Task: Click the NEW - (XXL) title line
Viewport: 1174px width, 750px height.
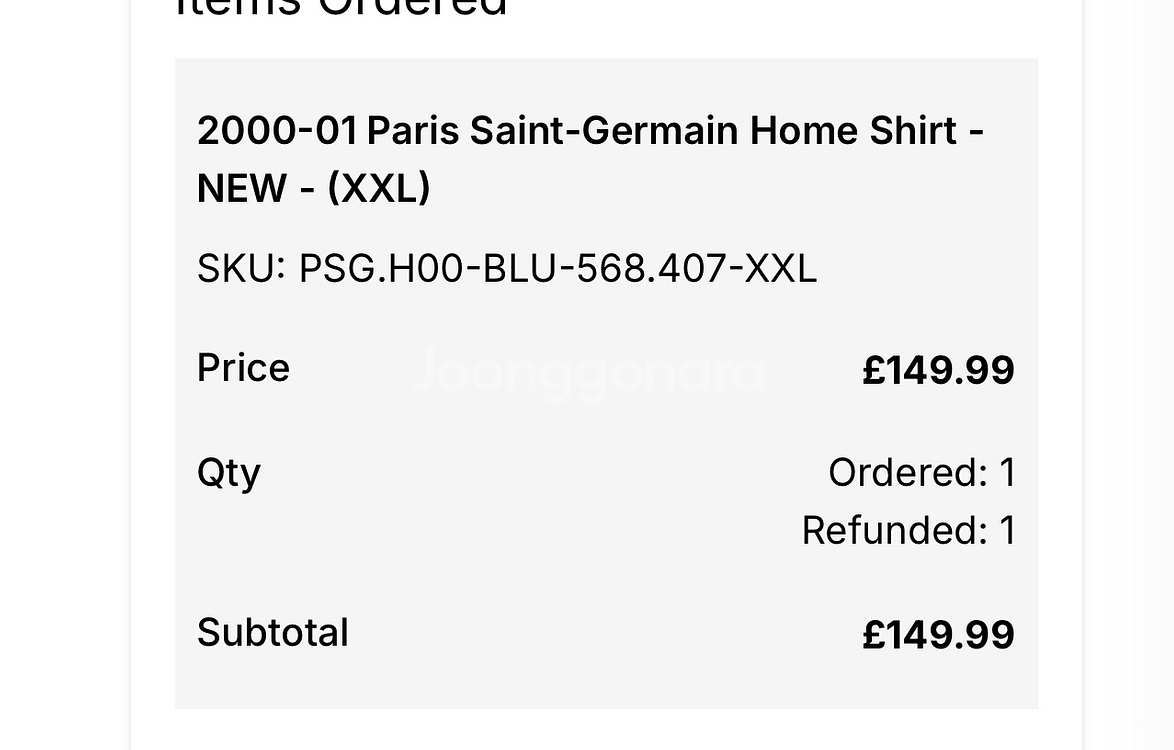Action: [313, 187]
